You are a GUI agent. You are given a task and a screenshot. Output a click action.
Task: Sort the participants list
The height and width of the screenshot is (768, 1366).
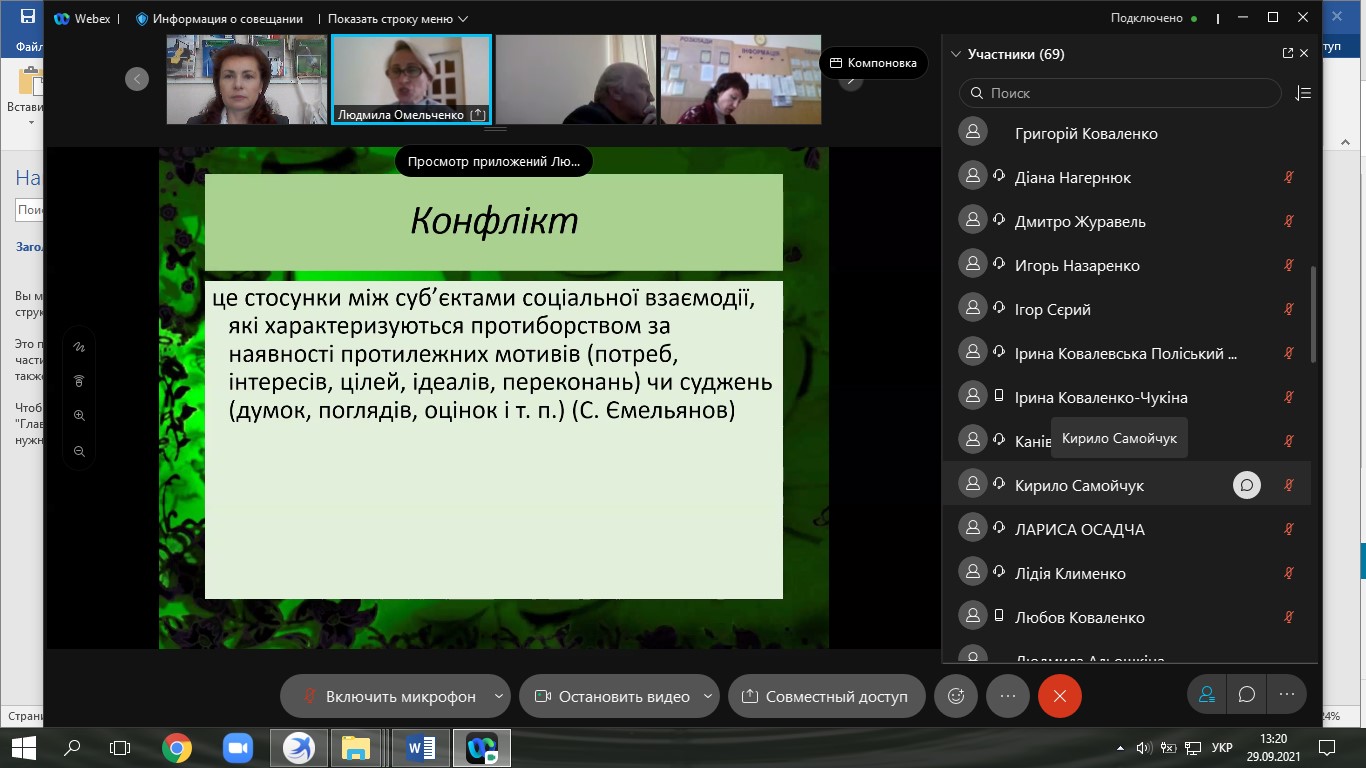pos(1302,93)
